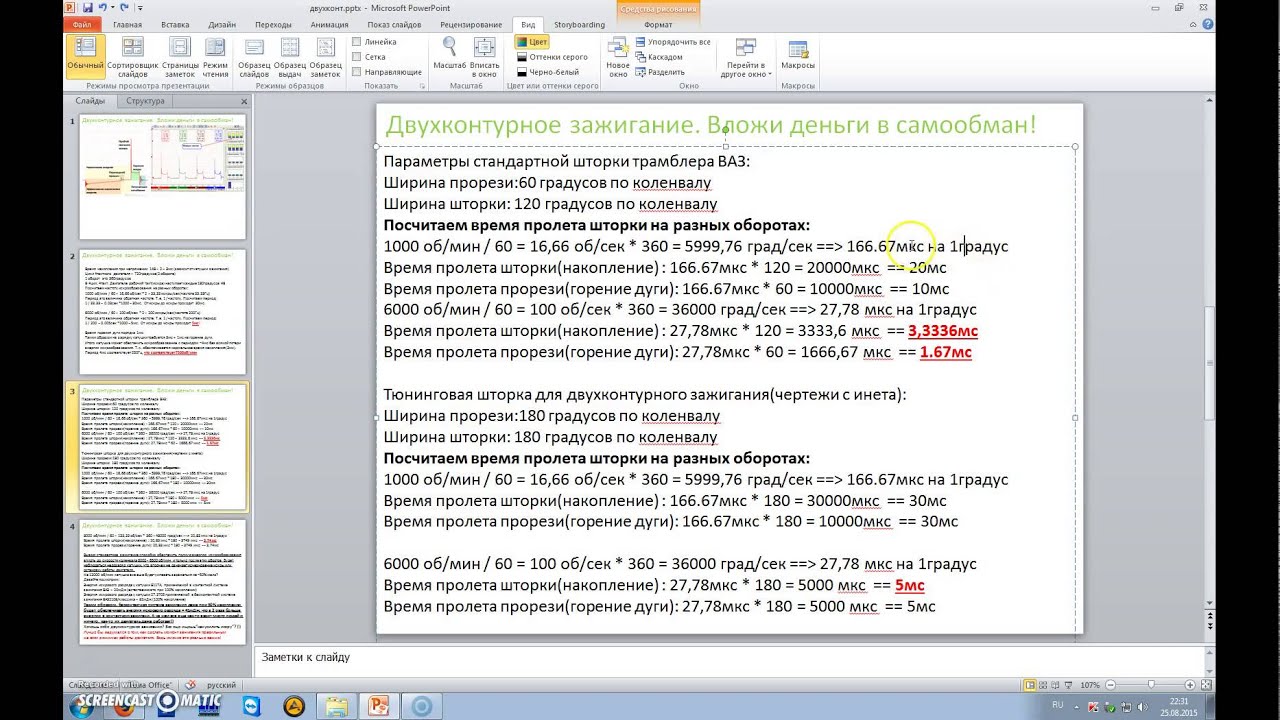1280x720 pixels.
Task: Click Вписать в окно fit to window
Action: tap(484, 57)
